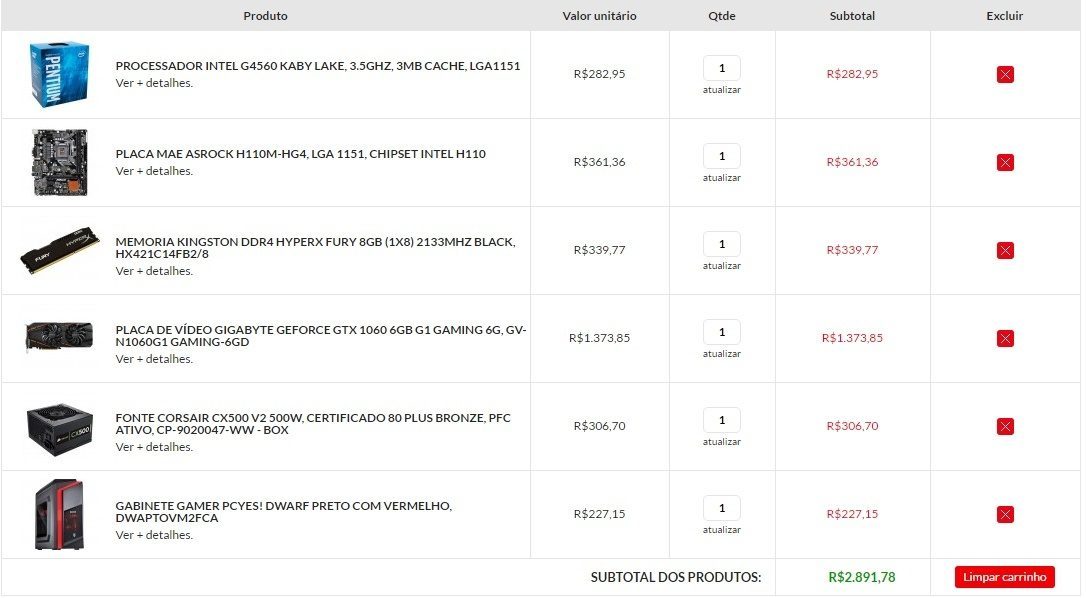The width and height of the screenshot is (1086, 598).
Task: Remove the Corsair CX500 power supply item
Action: (1005, 426)
